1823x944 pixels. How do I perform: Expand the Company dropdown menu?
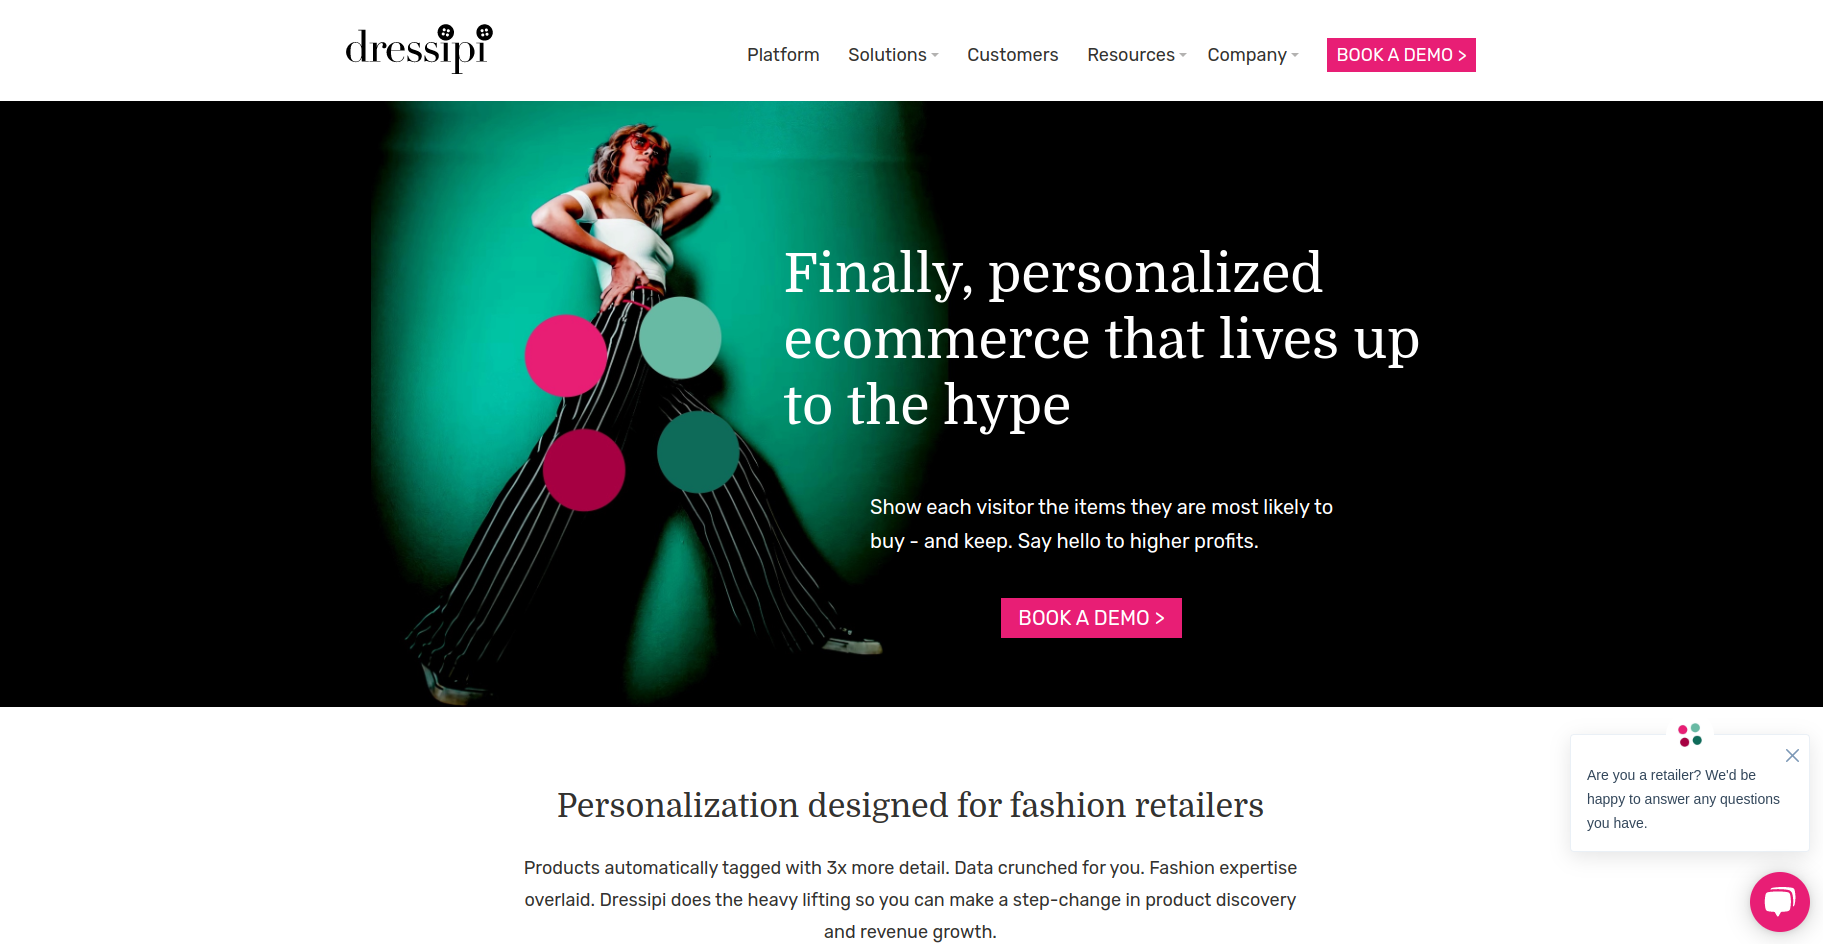[x=1253, y=55]
